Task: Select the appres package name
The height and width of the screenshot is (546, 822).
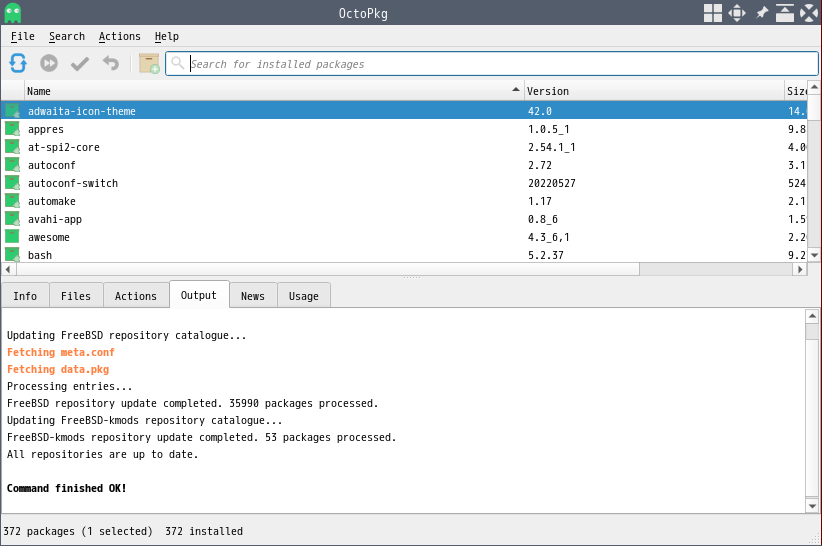Action: click(x=46, y=129)
